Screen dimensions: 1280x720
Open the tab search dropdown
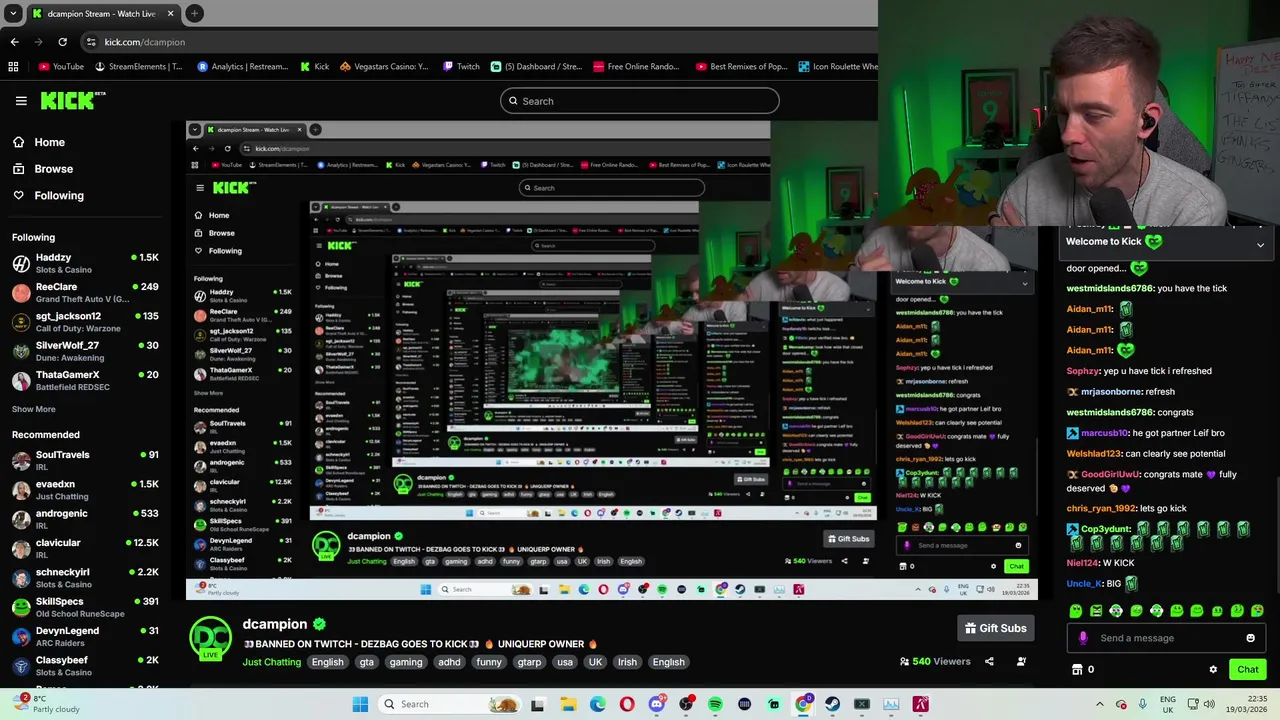[13, 14]
